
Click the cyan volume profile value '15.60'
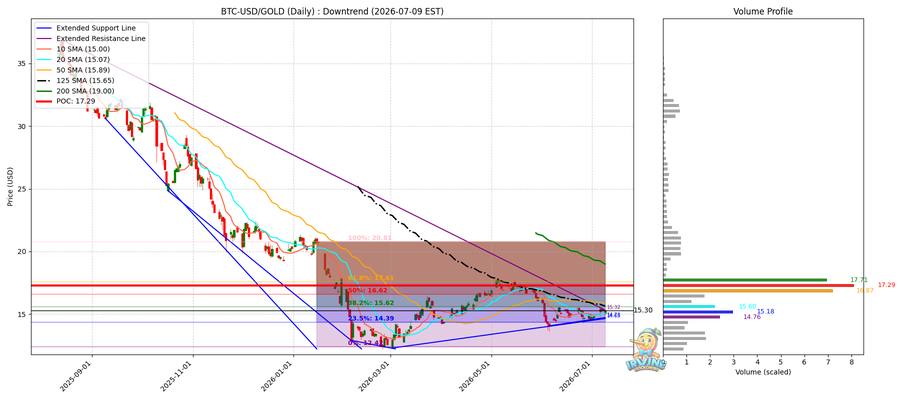click(x=747, y=306)
